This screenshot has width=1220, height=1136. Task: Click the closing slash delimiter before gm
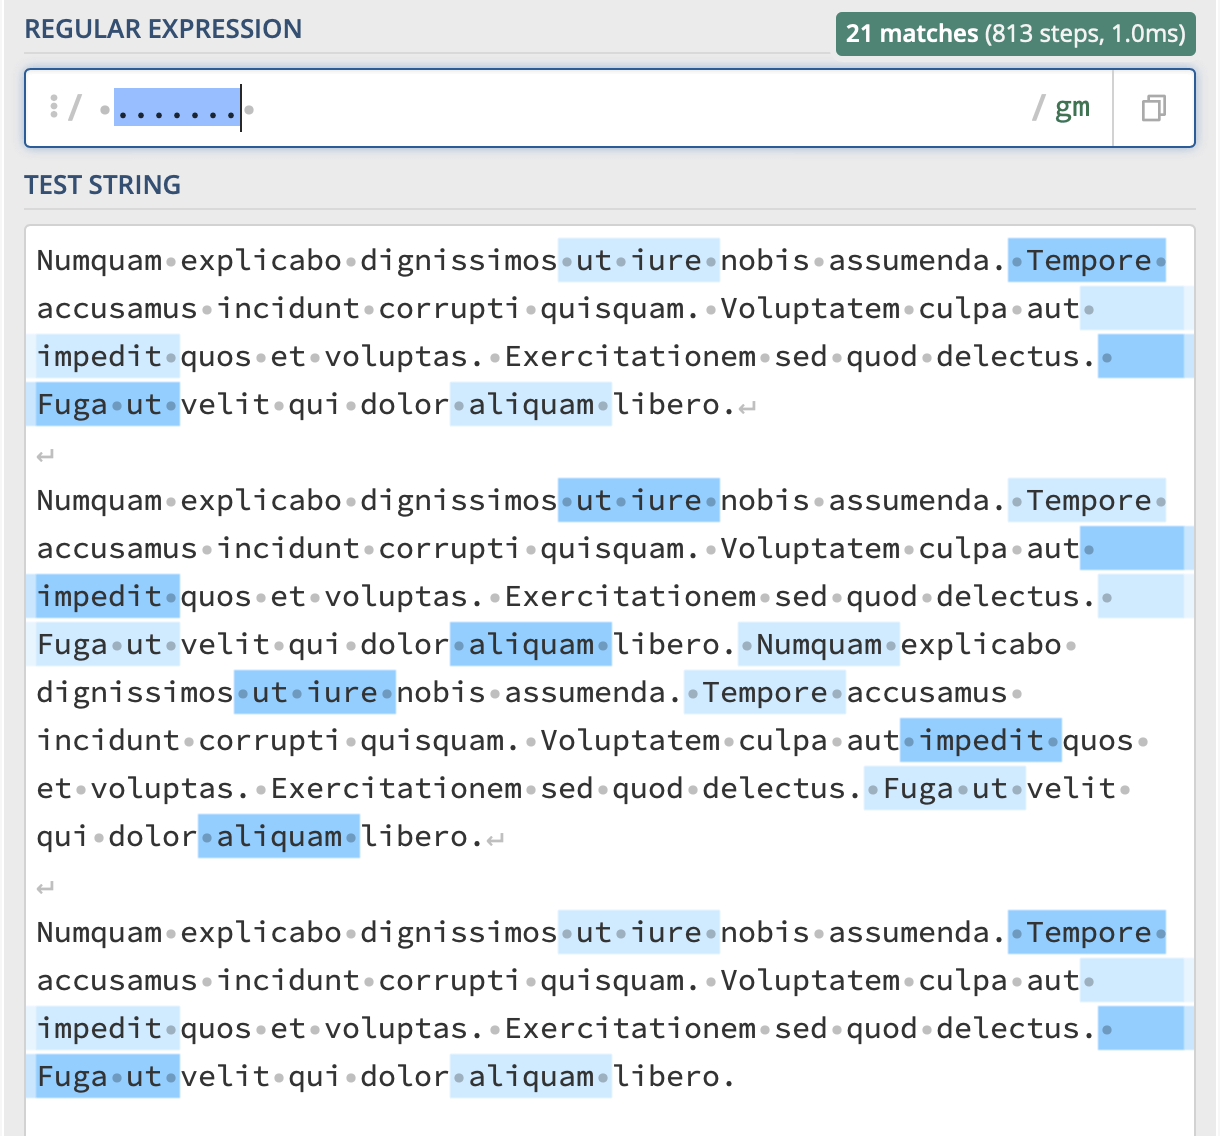(x=1038, y=107)
